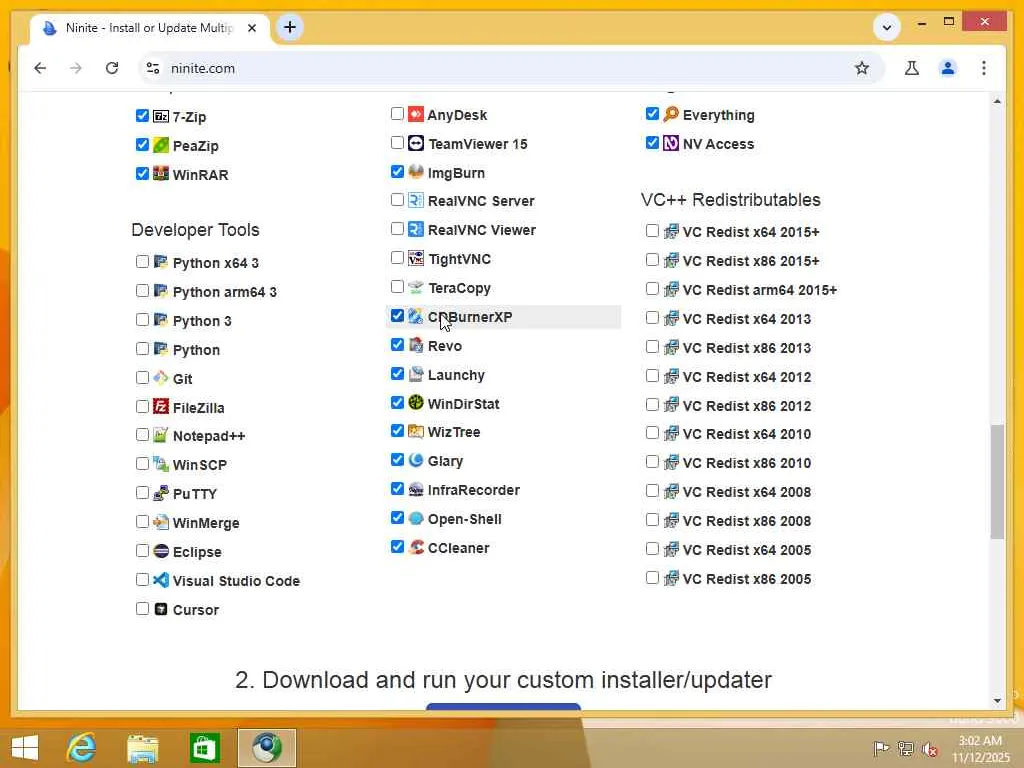
Task: Check the VC Redist x86 2013 checkbox
Action: coord(652,347)
